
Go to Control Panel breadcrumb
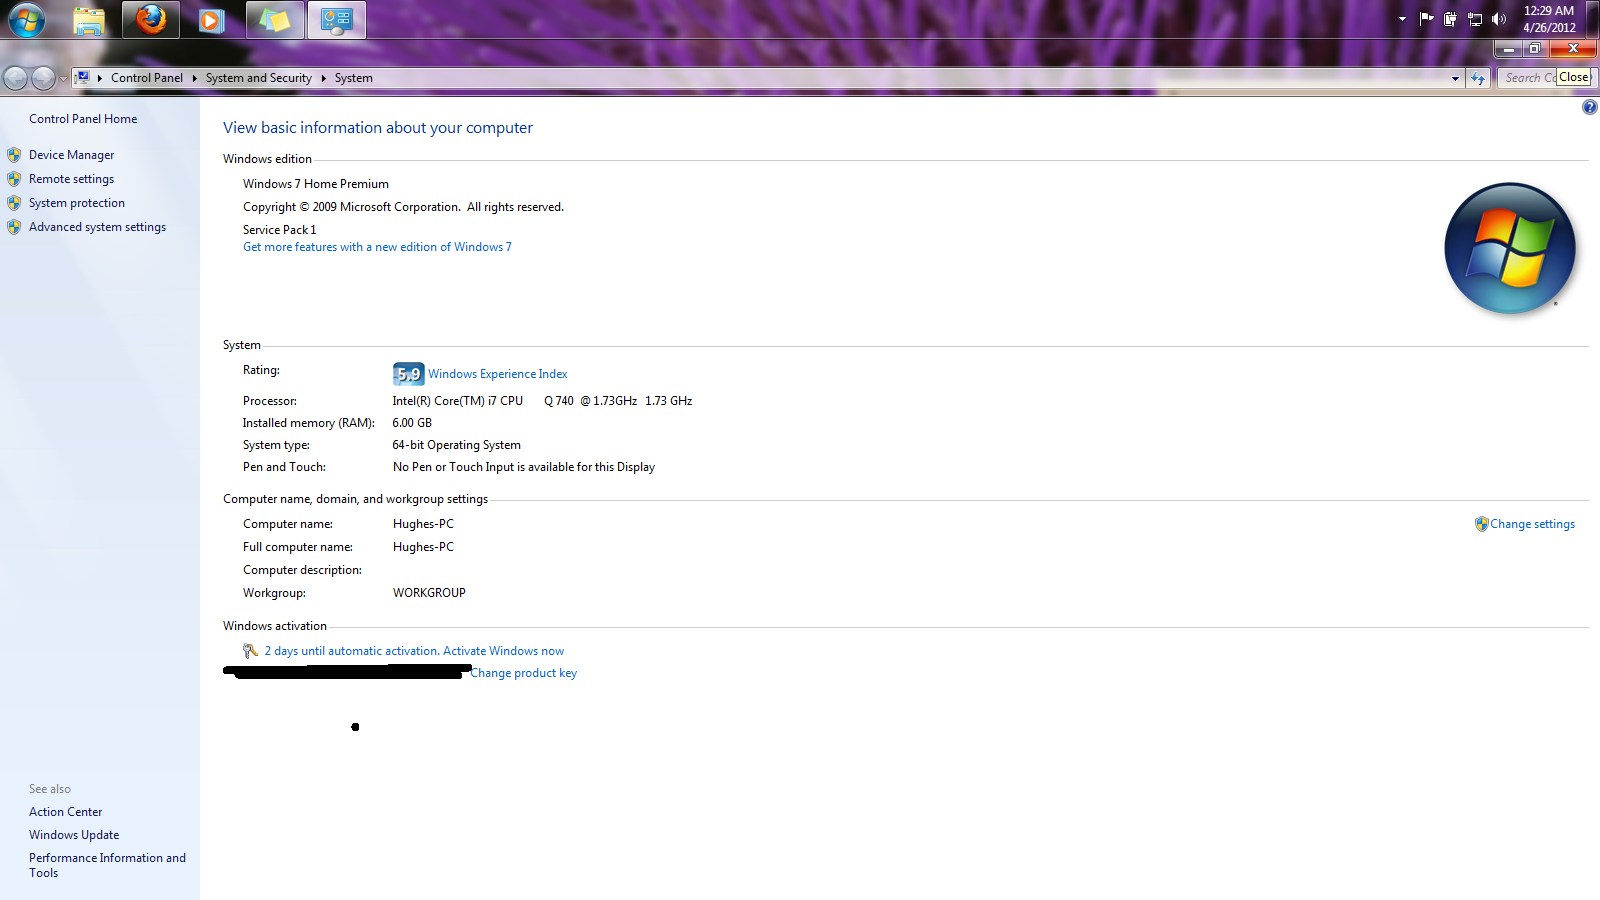pyautogui.click(x=147, y=78)
